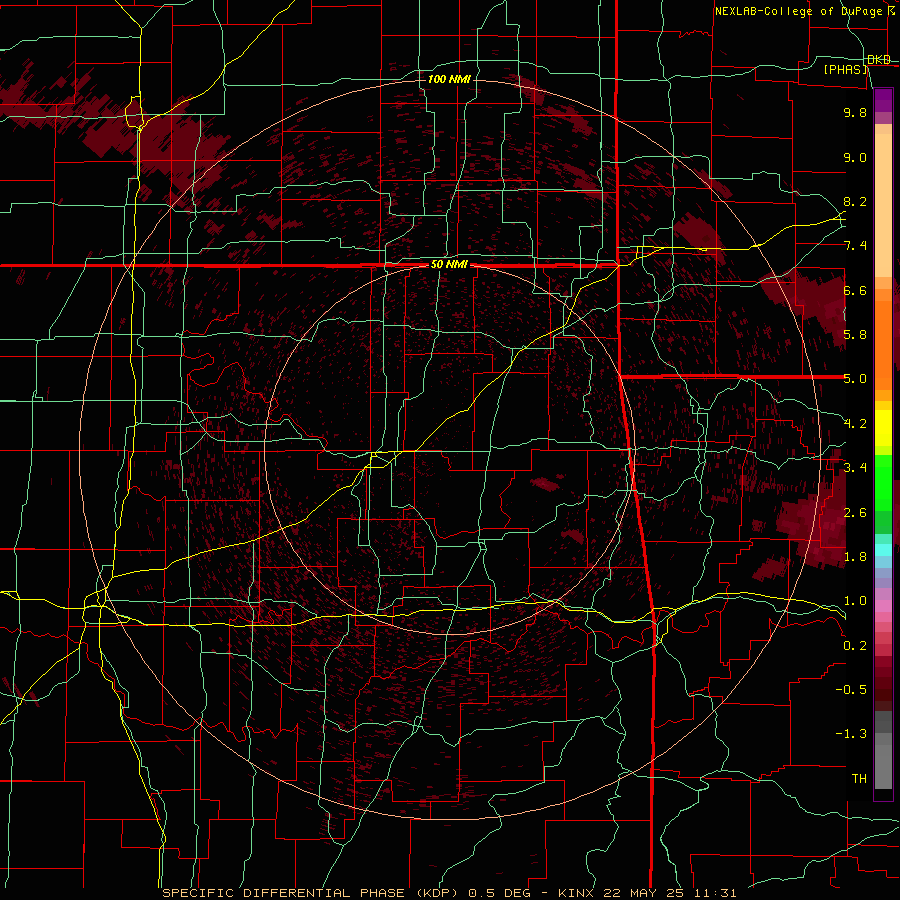Click the 9.0 legend value
The width and height of the screenshot is (900, 900).
855,157
